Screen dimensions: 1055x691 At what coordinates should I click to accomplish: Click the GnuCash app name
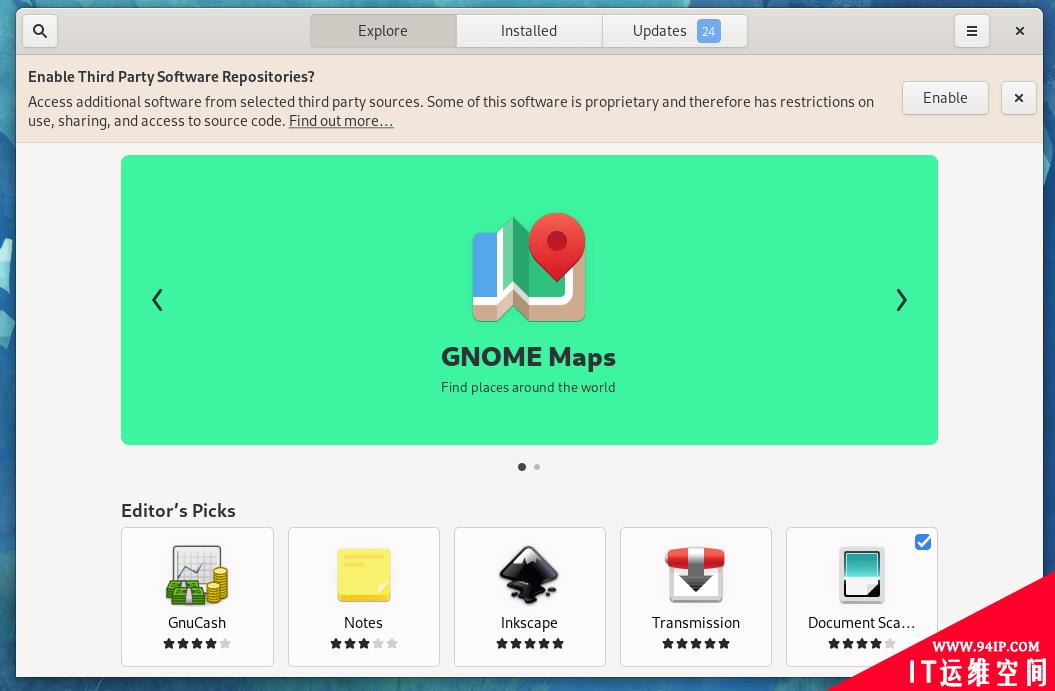(x=197, y=623)
